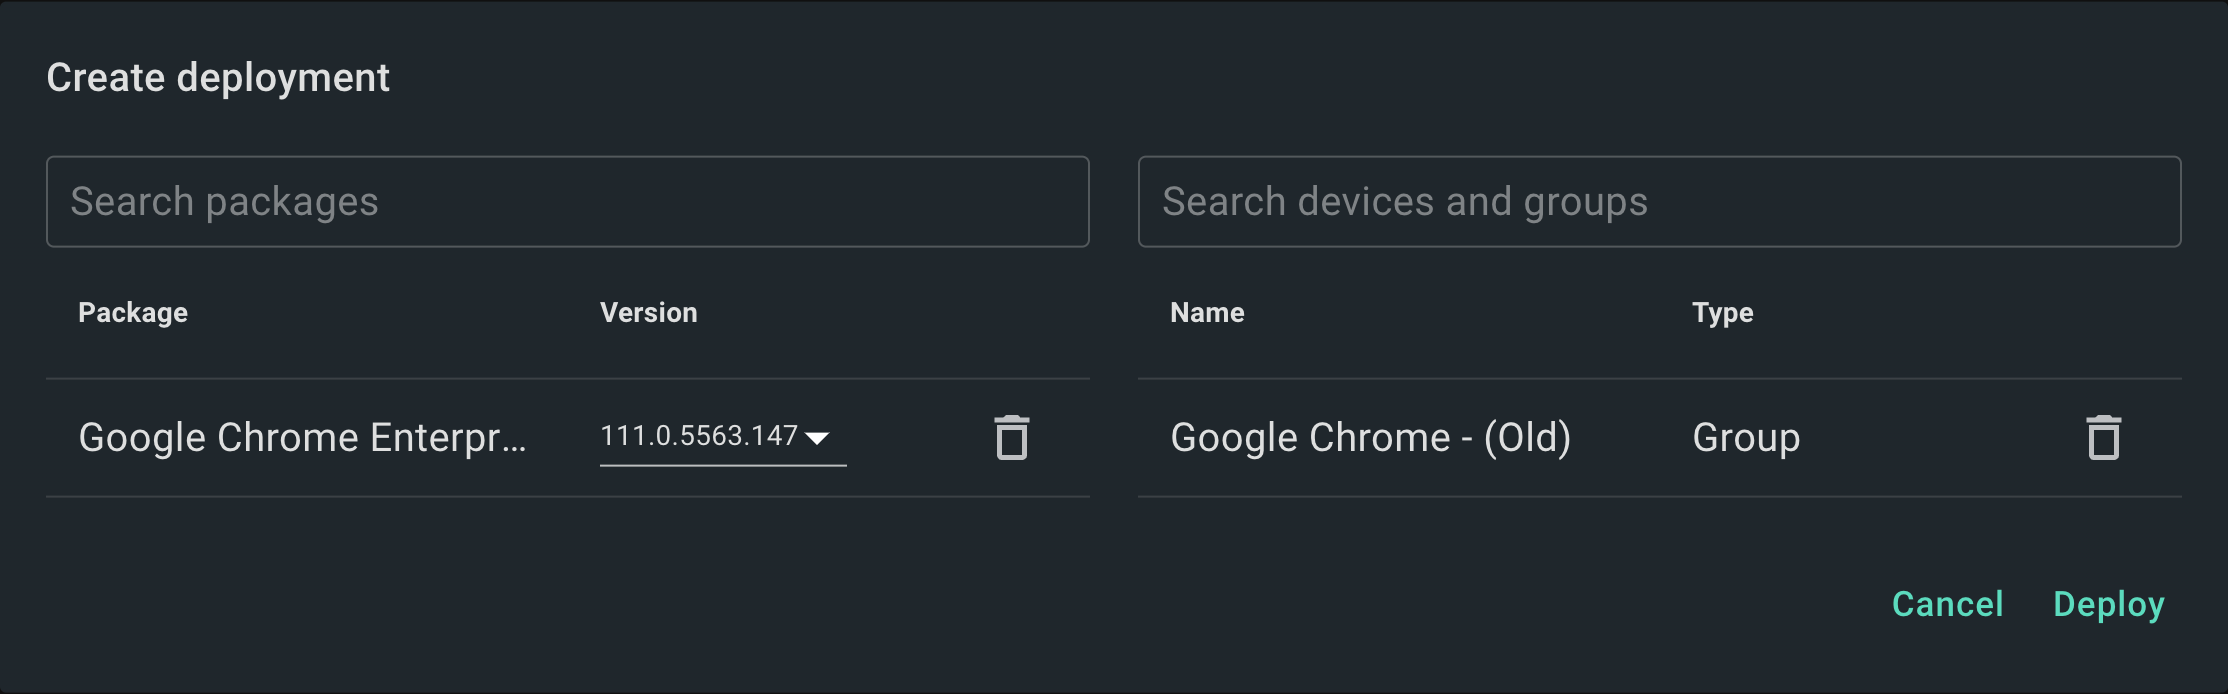The image size is (2228, 694).
Task: Click the word "Chrome" in the package name
Action: pos(288,438)
